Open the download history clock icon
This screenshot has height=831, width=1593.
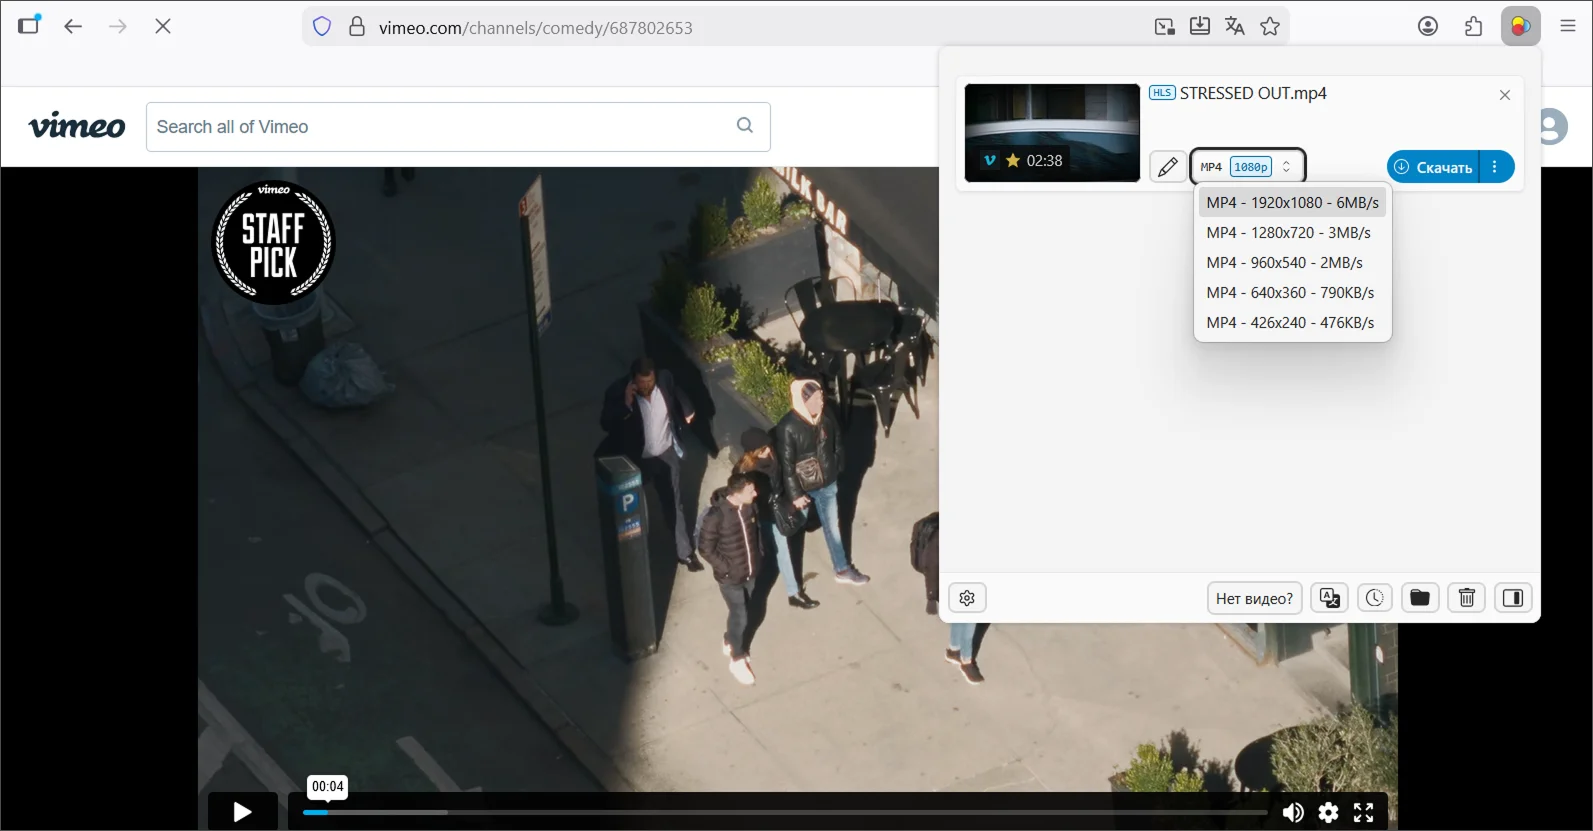[x=1374, y=598]
